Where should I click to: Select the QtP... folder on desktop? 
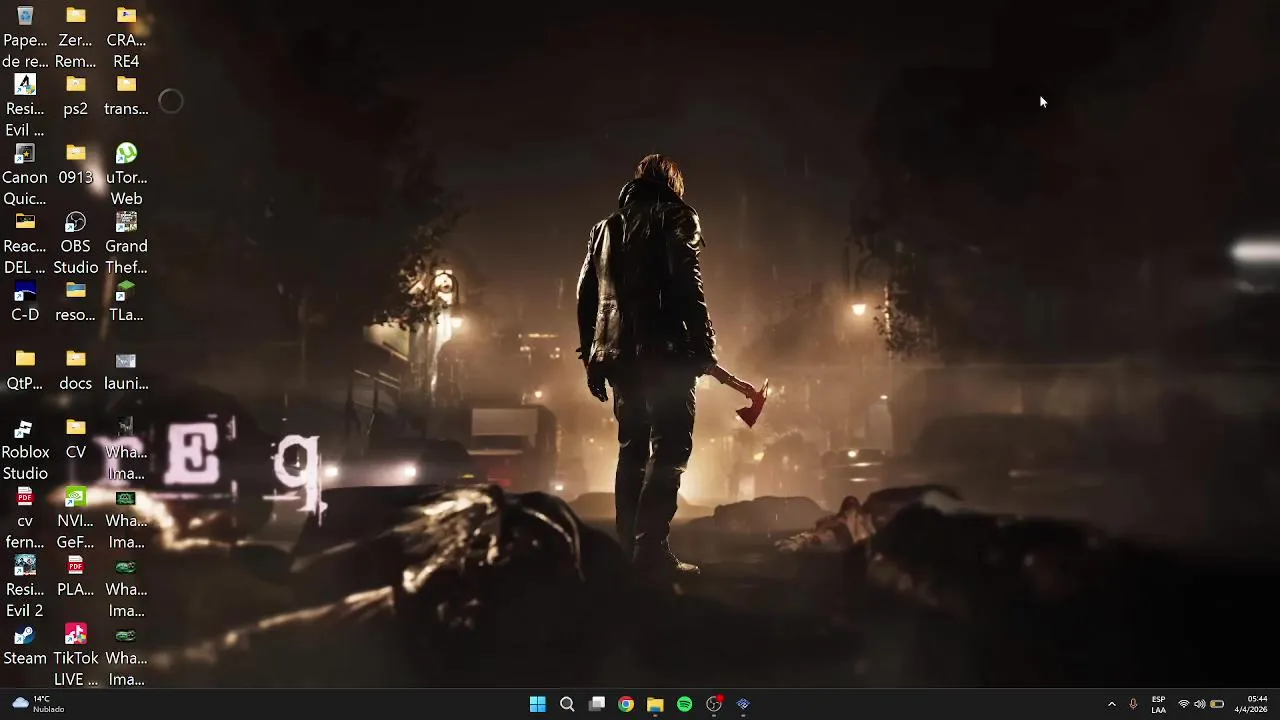pos(25,372)
